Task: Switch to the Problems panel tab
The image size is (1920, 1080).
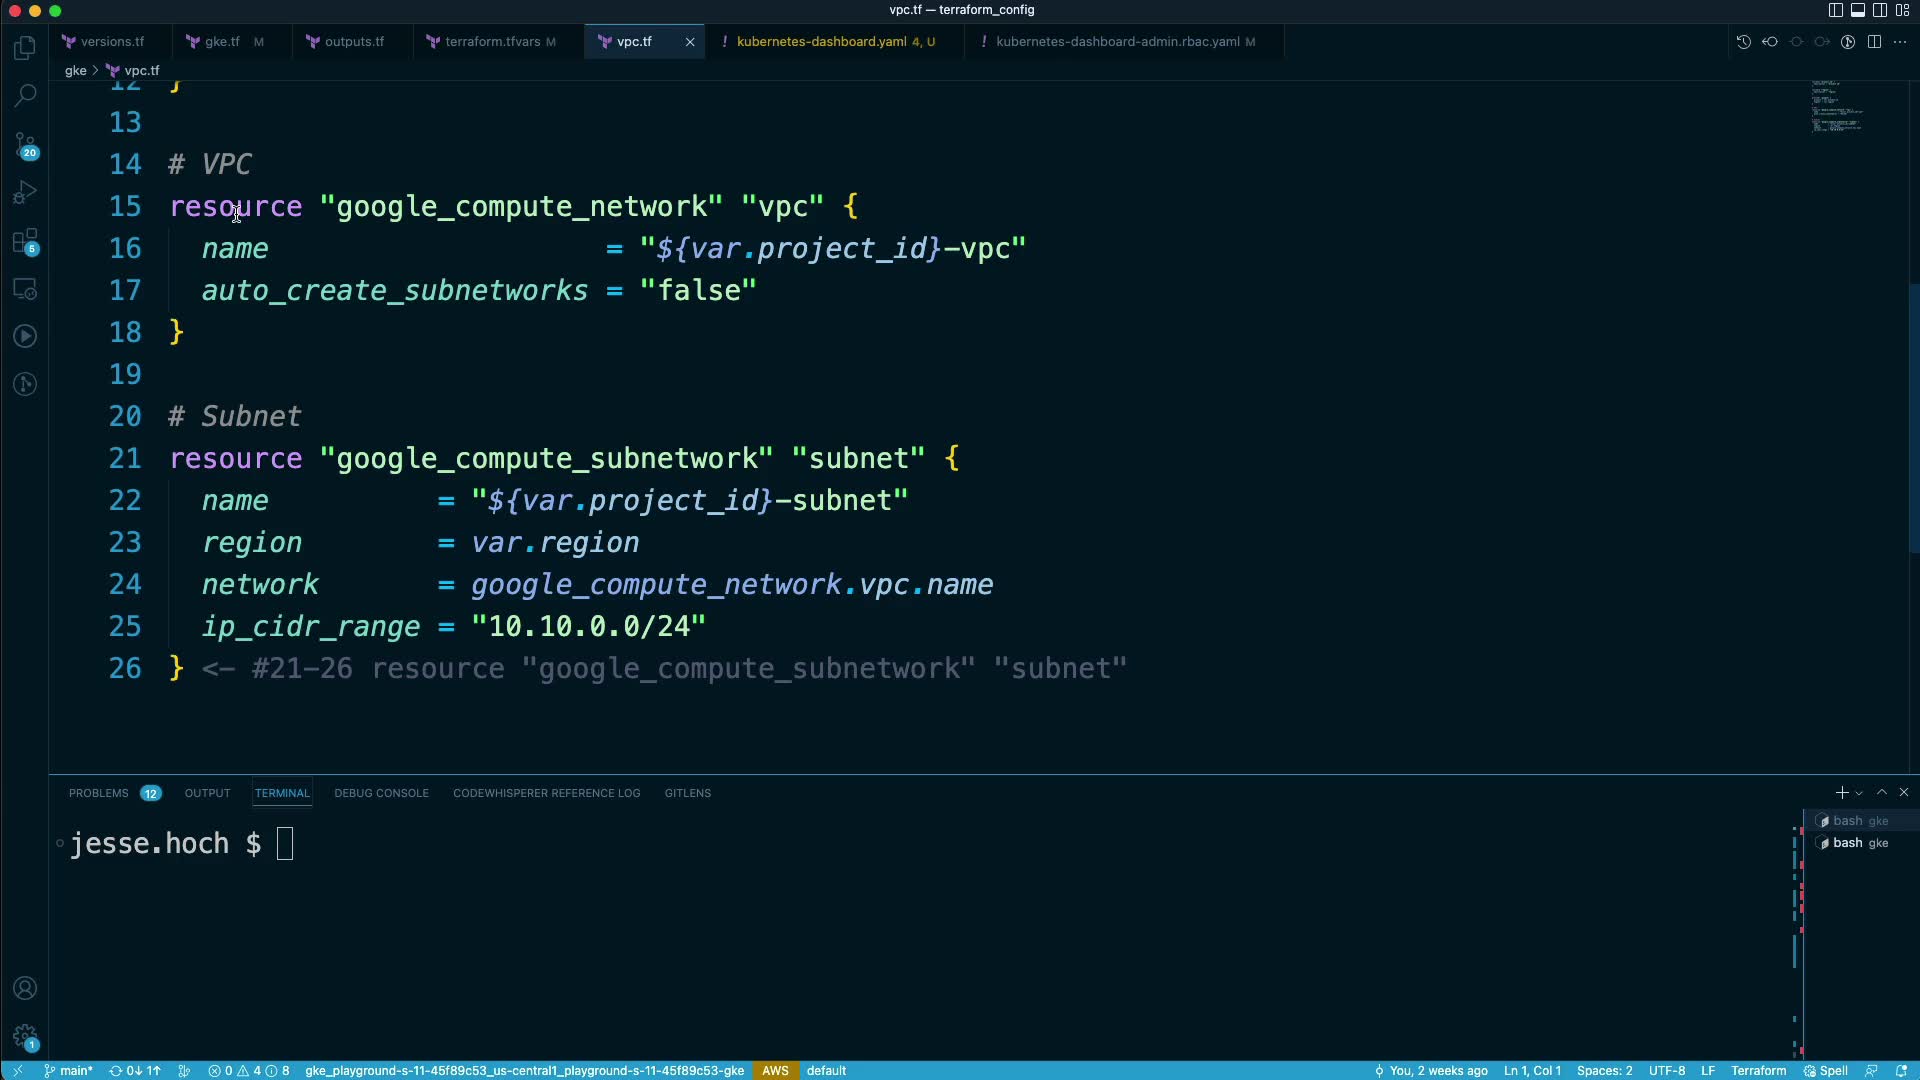Action: point(99,793)
